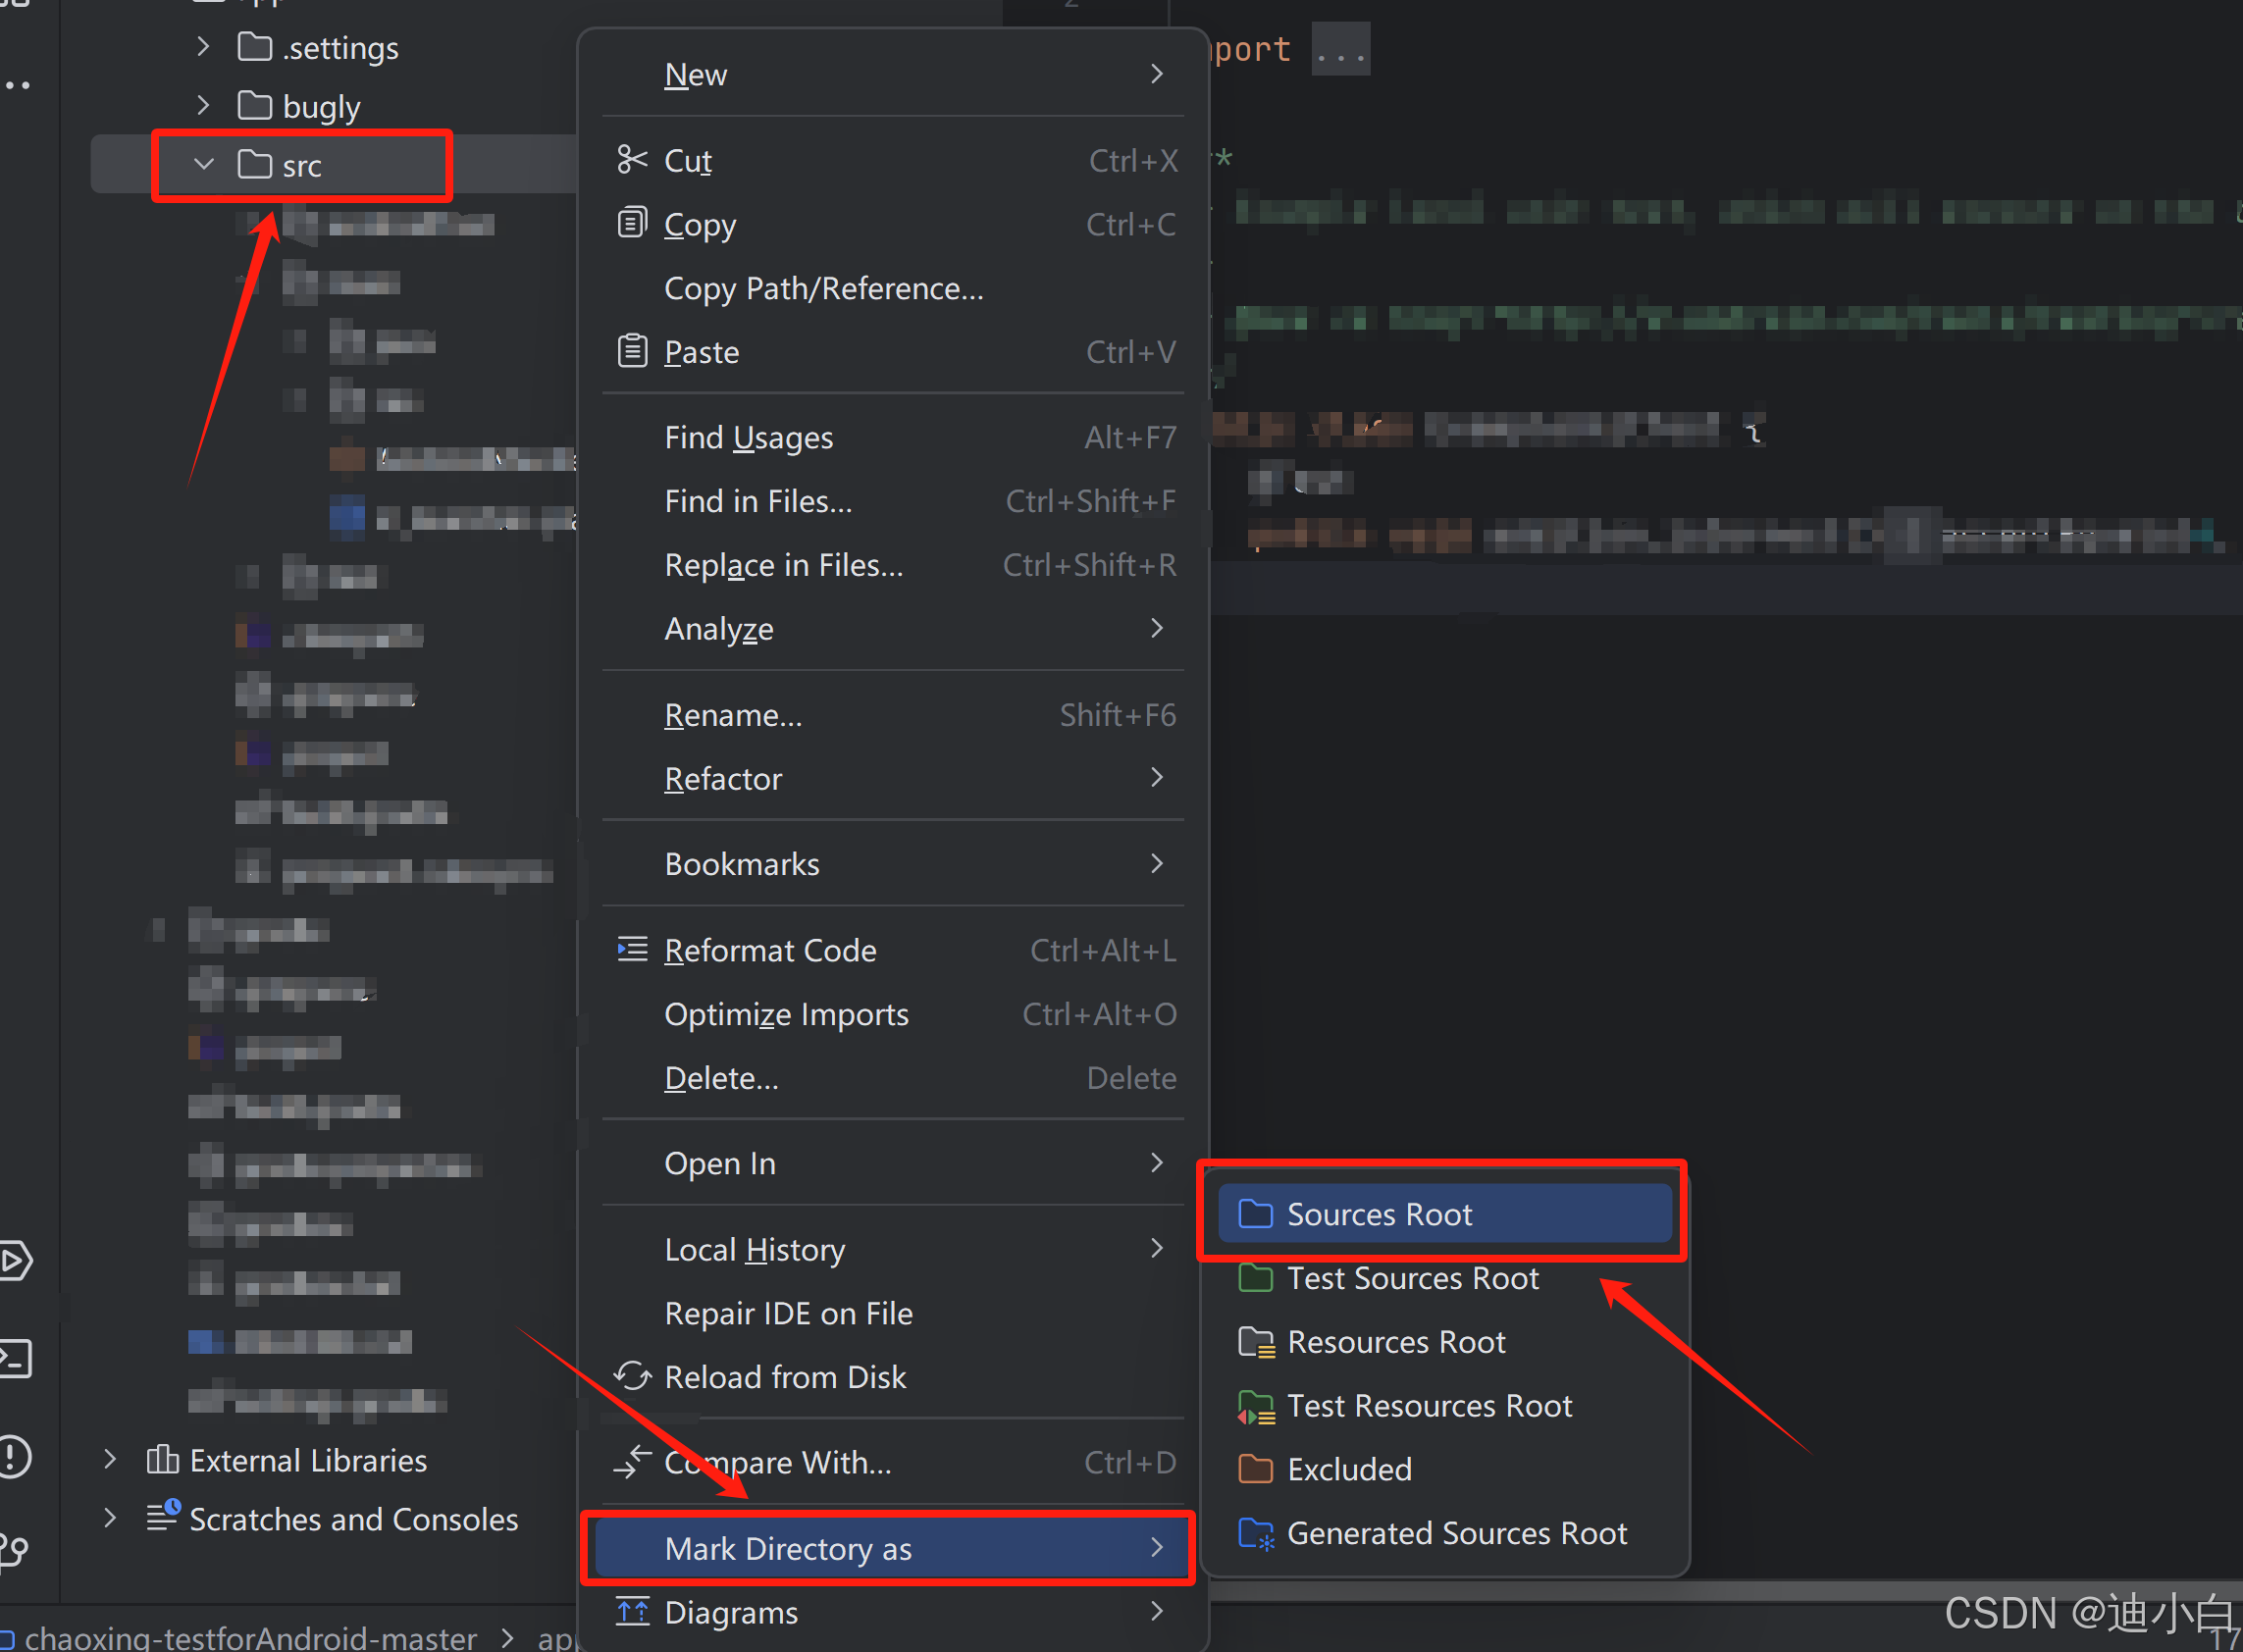Collapse the src folder
This screenshot has width=2243, height=1652.
204,164
